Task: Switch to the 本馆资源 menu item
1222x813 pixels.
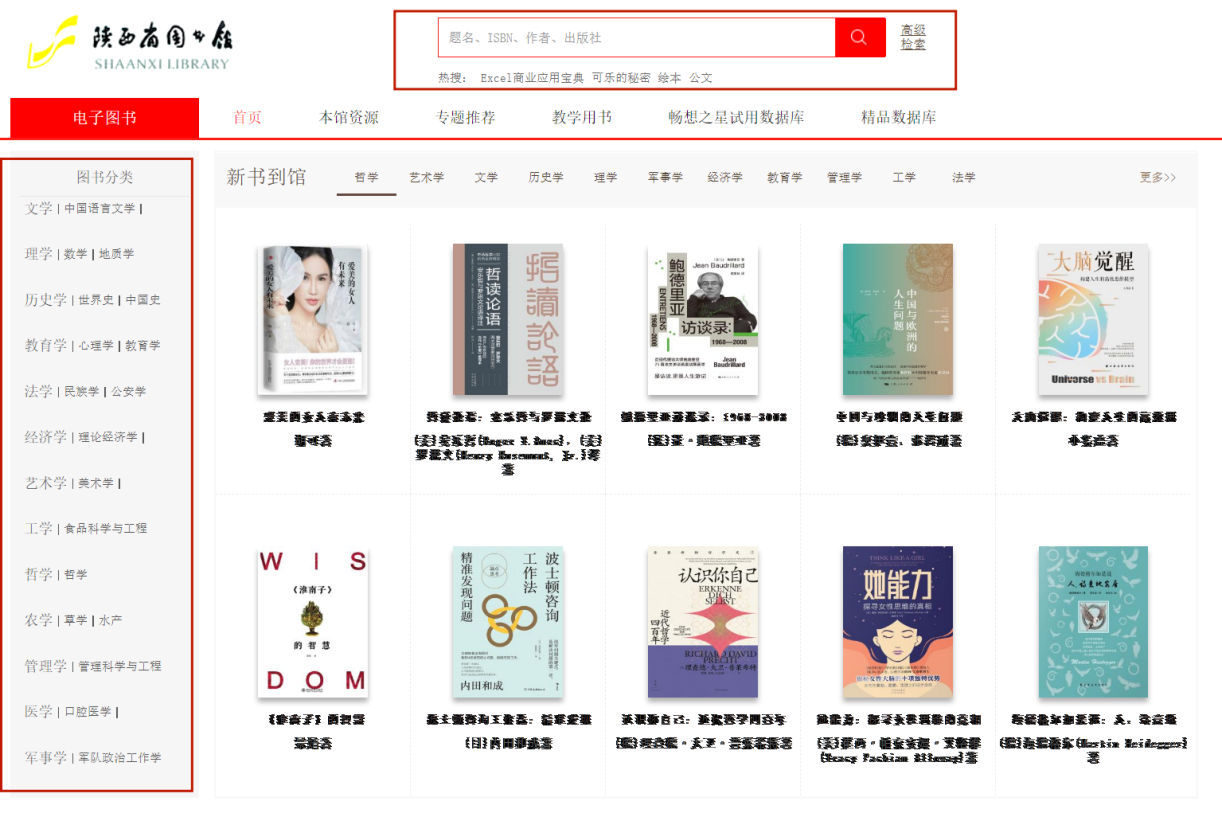Action: click(349, 117)
